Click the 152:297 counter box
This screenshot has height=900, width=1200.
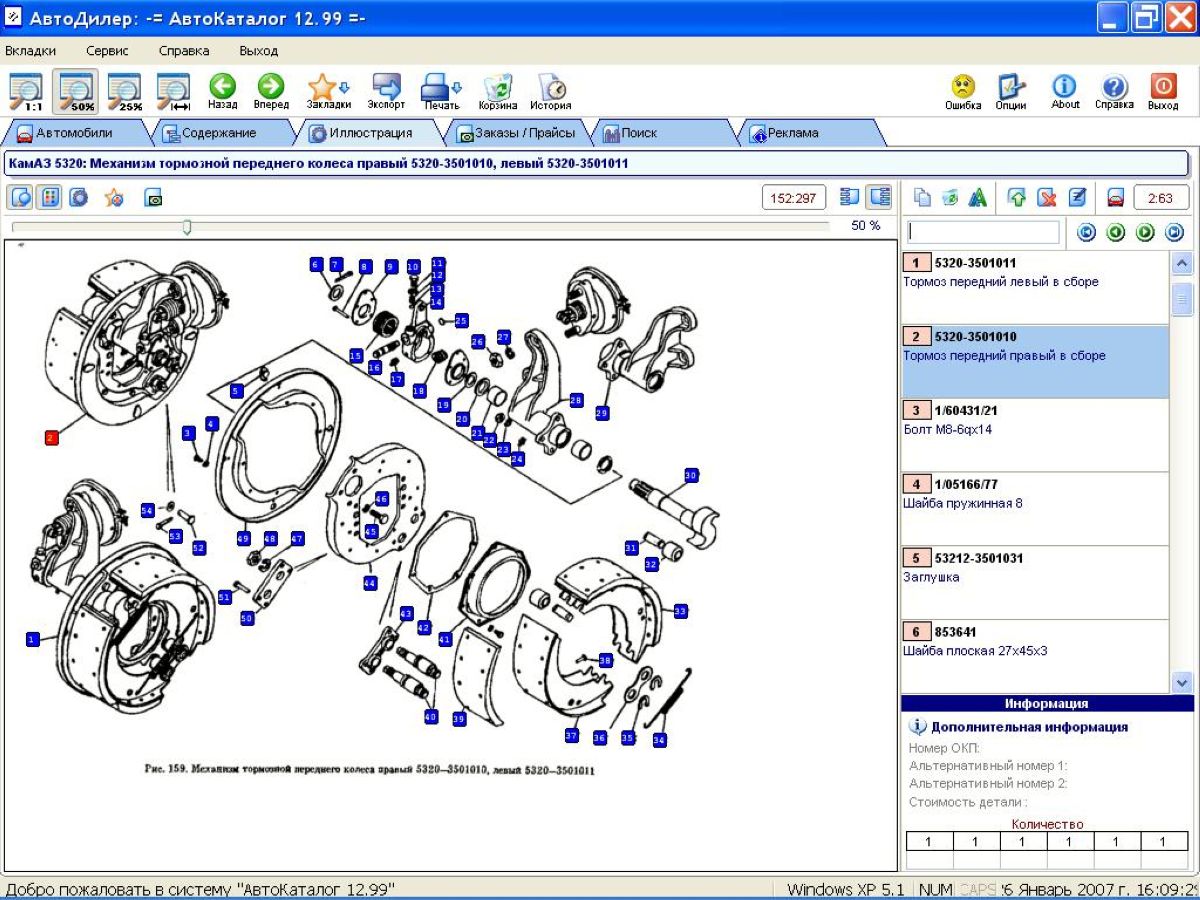point(794,198)
